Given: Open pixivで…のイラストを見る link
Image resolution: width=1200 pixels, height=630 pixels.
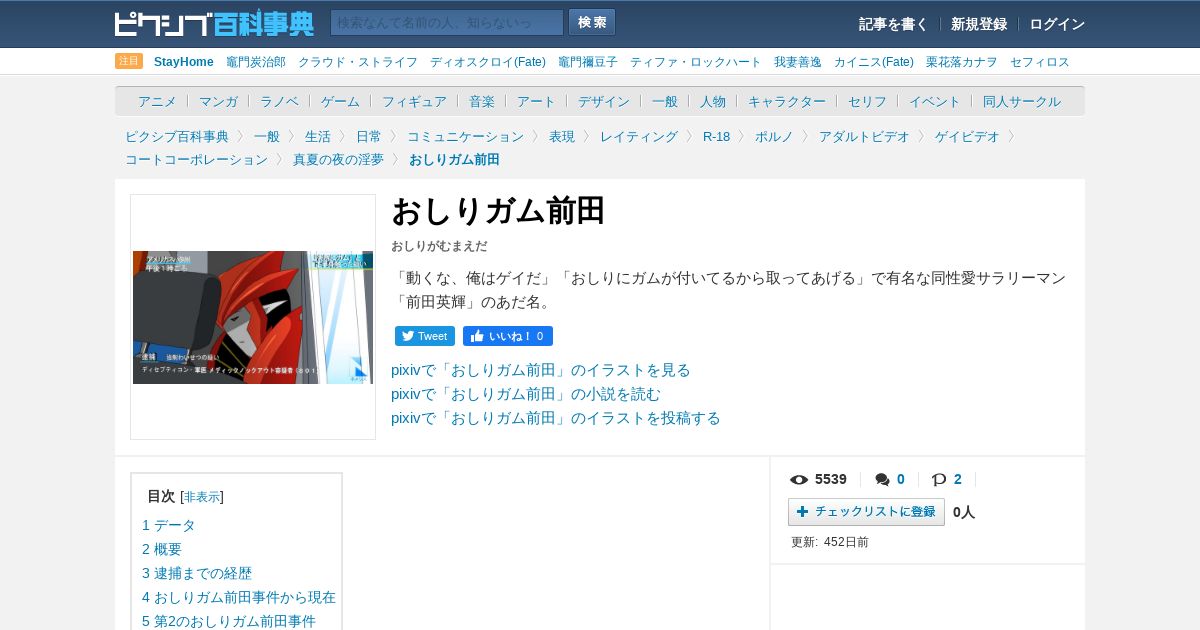Looking at the screenshot, I should coord(541,370).
